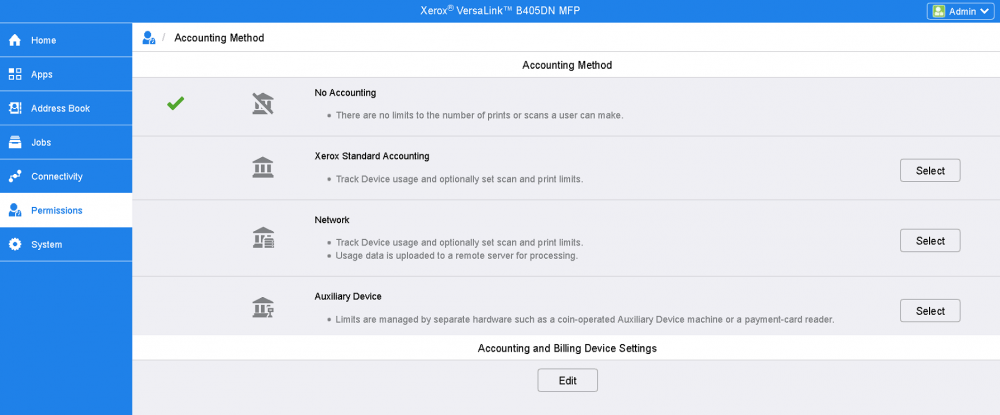Open the Permissions menu item
1000x415 pixels.
[56, 210]
